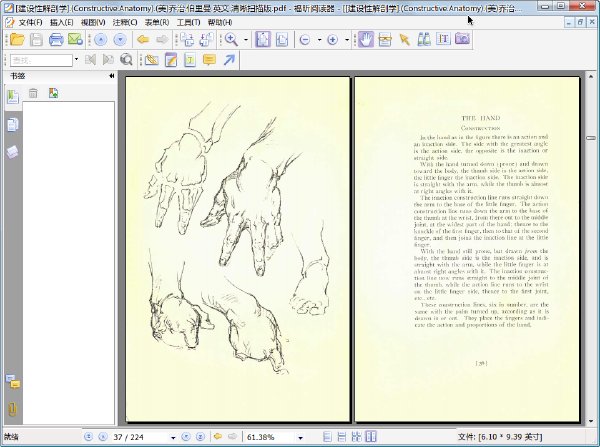Switch to single page layout
The image size is (600, 447).
tap(327, 437)
